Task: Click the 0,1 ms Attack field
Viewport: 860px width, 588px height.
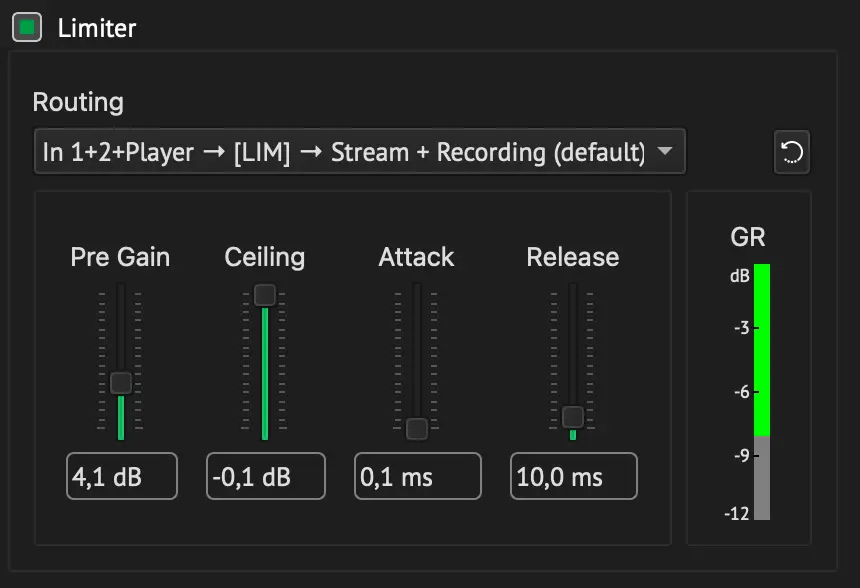Action: [x=418, y=476]
